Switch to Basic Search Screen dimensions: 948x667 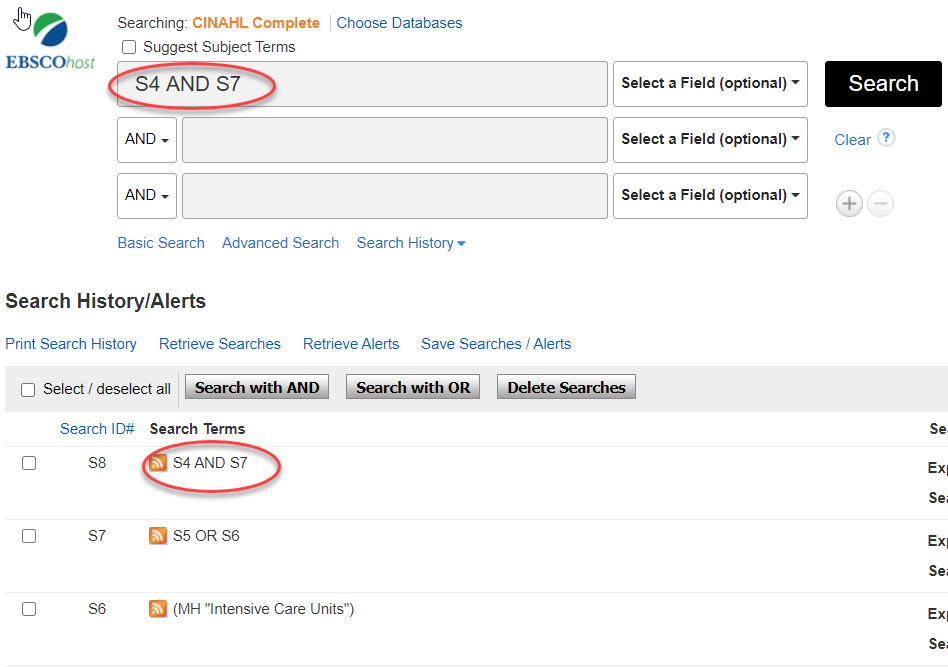[x=161, y=243]
